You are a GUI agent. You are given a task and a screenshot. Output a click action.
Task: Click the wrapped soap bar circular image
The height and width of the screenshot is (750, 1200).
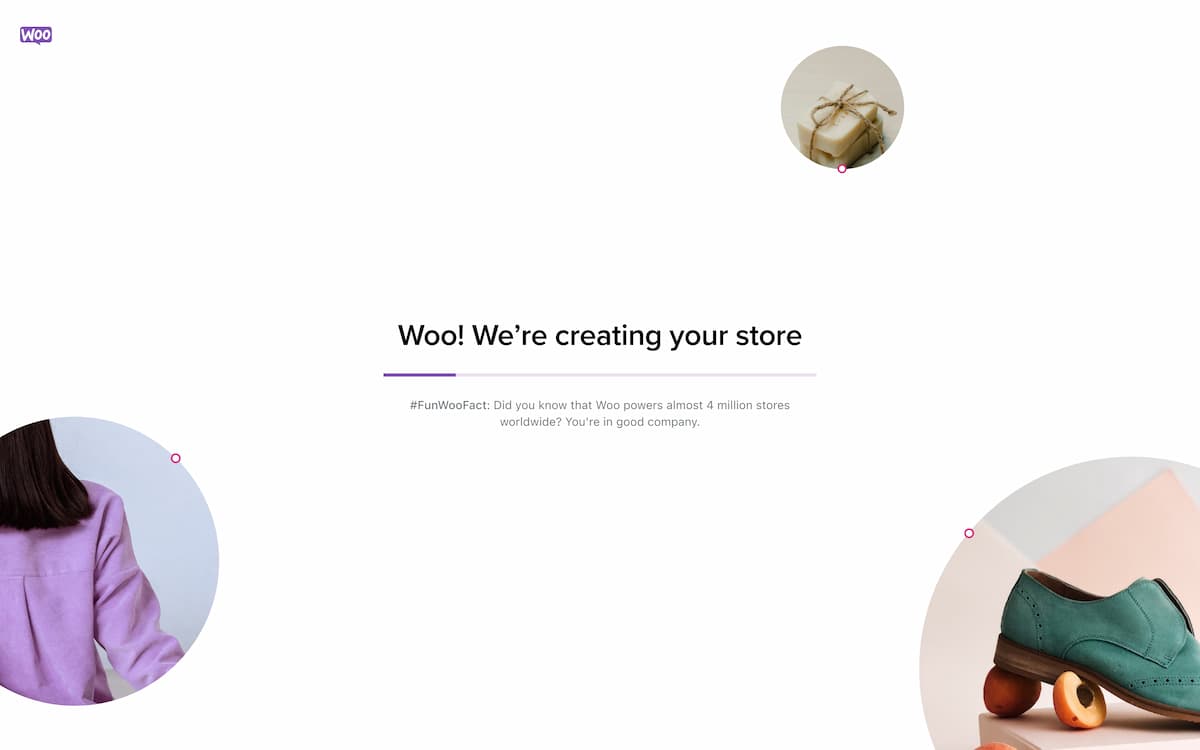point(842,107)
